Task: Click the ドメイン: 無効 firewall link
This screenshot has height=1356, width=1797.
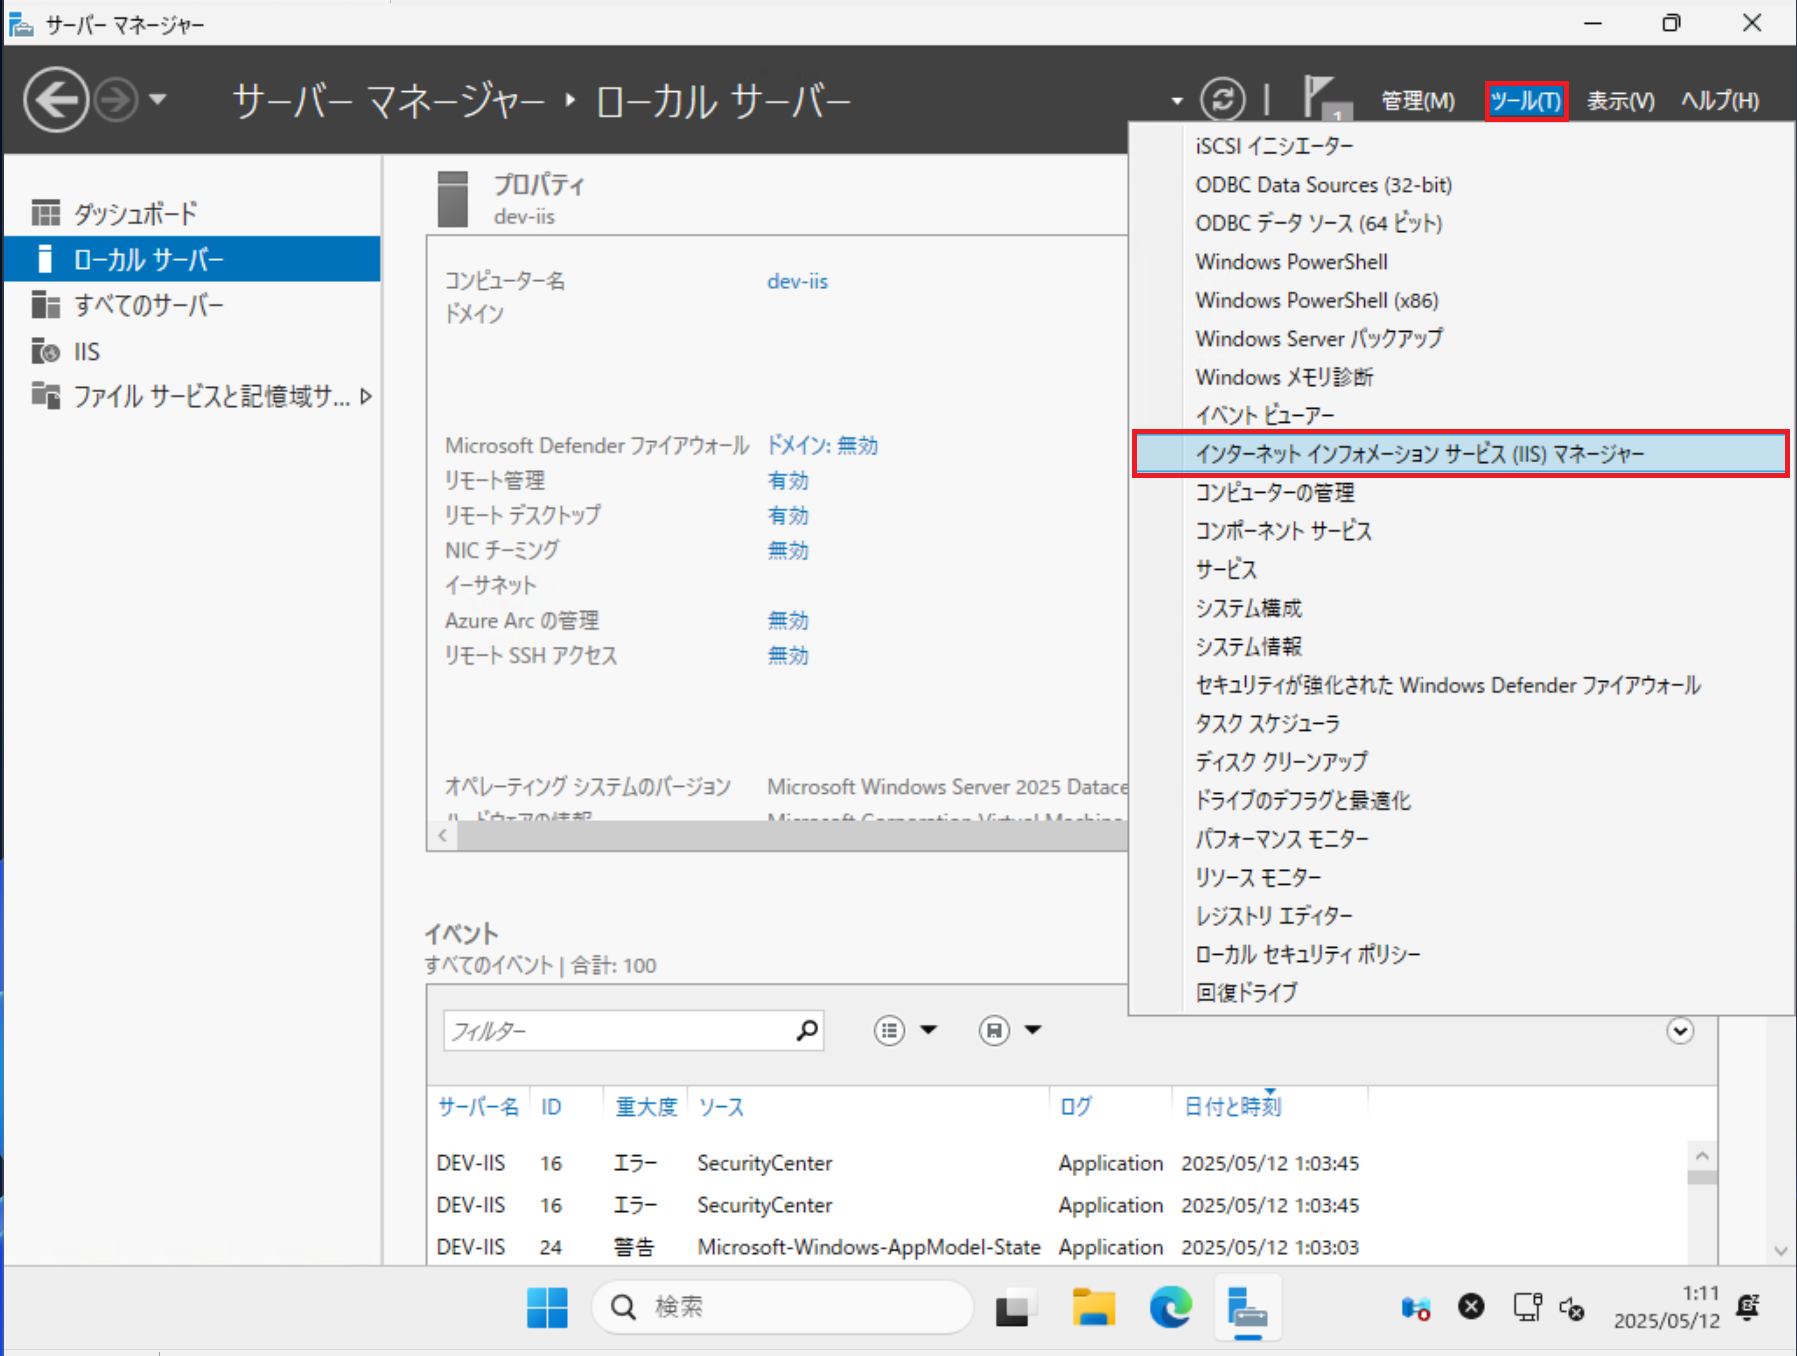Action: coord(822,445)
